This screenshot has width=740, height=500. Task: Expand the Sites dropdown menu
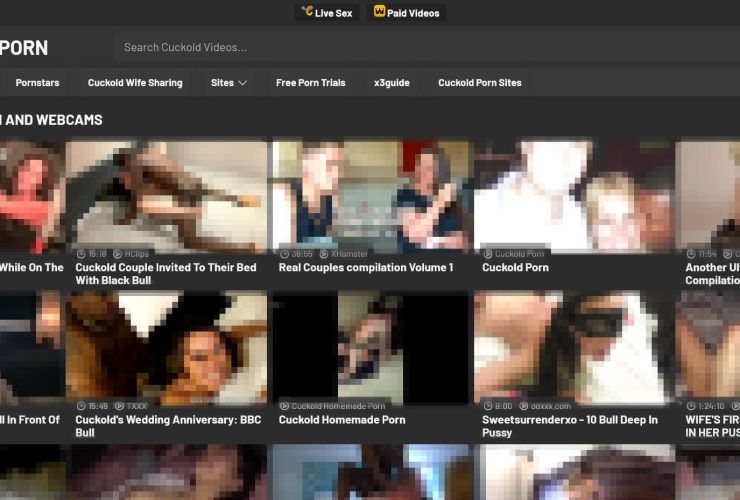(x=228, y=83)
